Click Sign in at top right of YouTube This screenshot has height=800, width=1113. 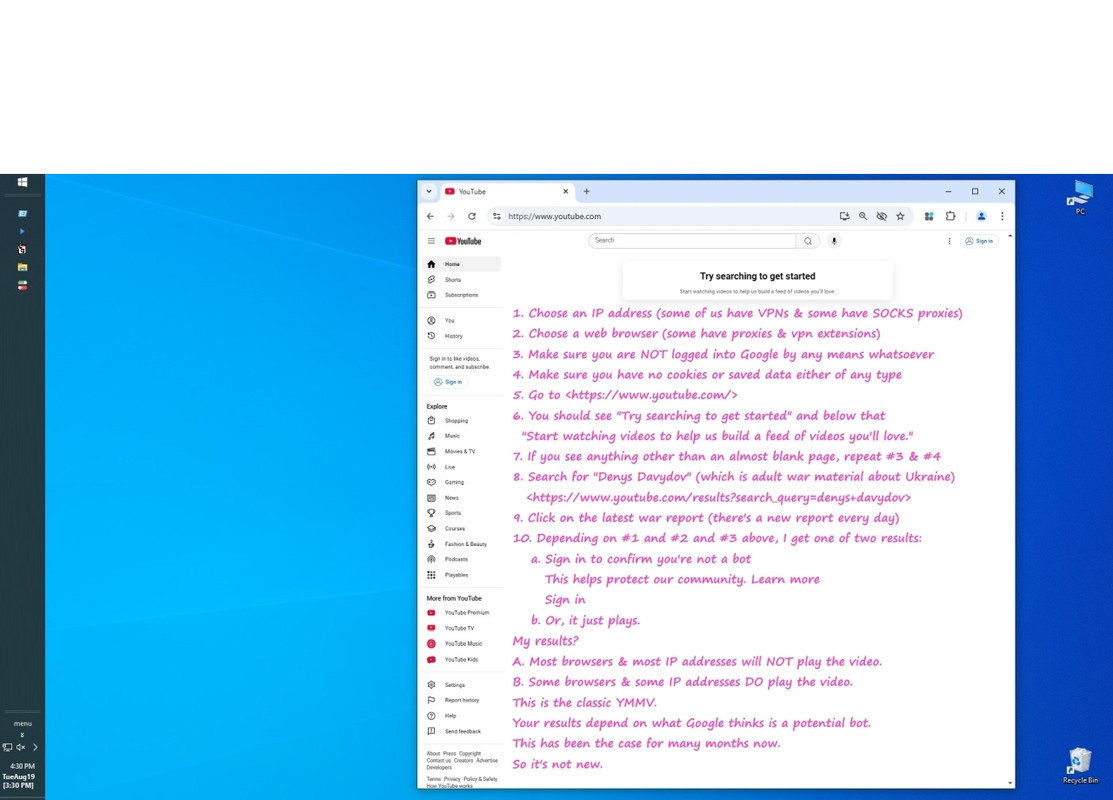(979, 241)
